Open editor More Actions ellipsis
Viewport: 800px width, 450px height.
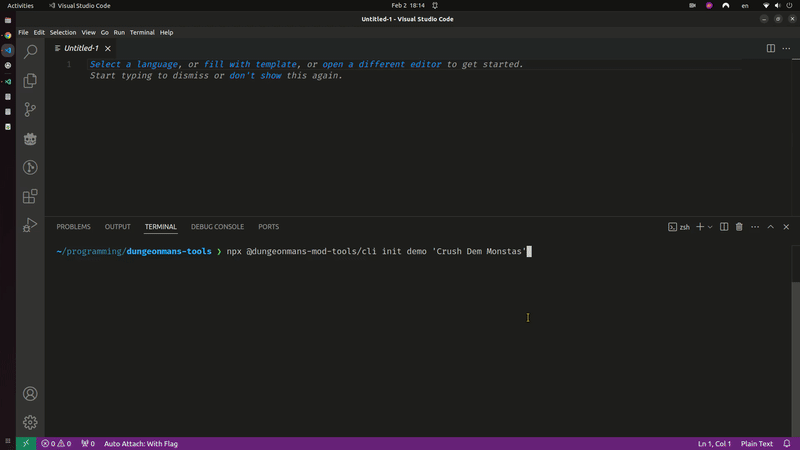click(786, 48)
